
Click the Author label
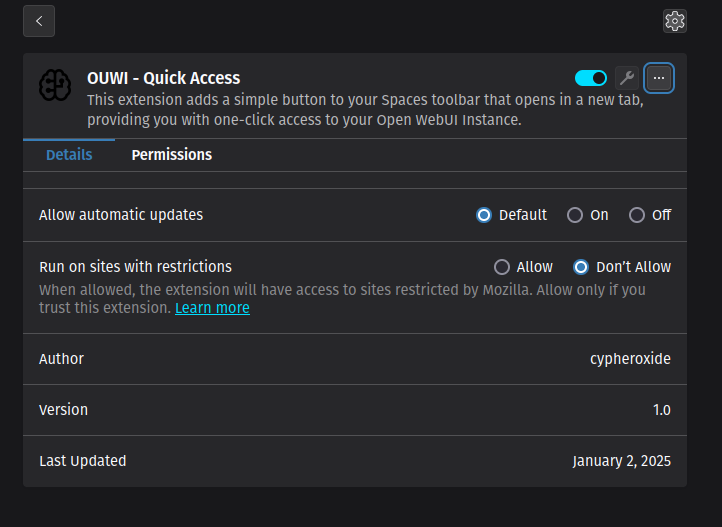[61, 359]
